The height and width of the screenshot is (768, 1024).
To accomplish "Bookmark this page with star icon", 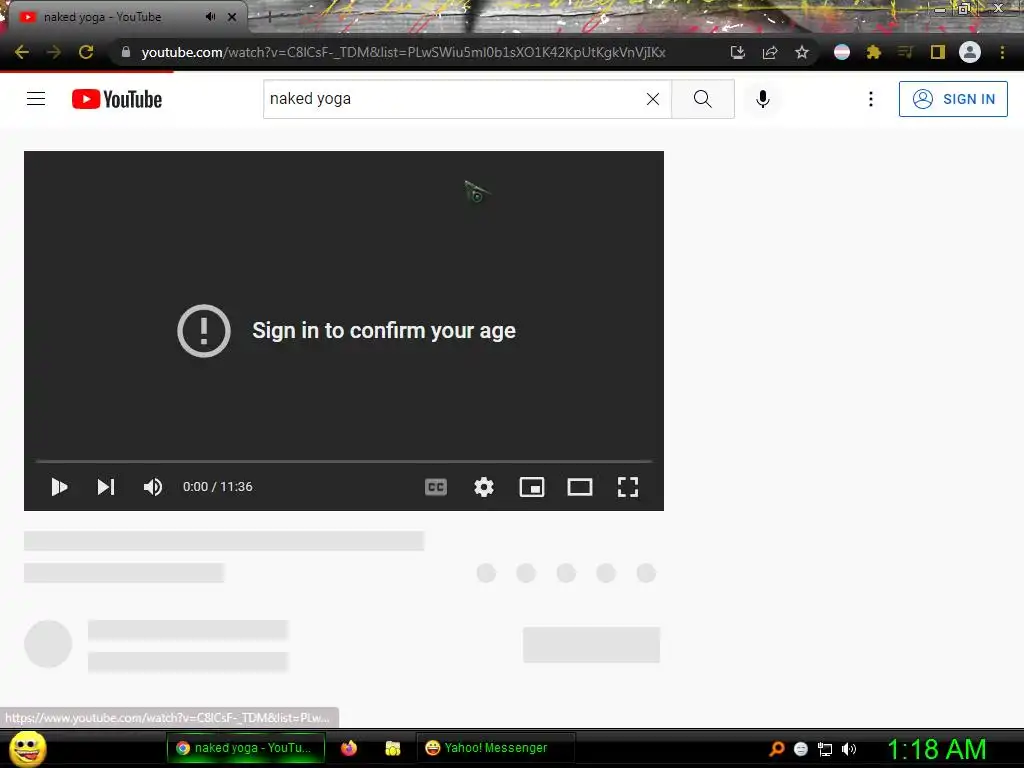I will click(x=802, y=52).
